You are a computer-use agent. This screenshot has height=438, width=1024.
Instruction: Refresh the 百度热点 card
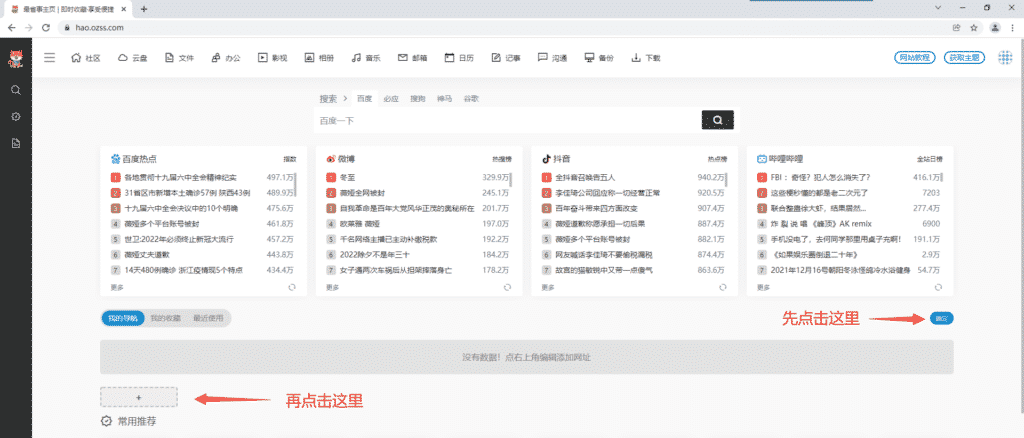292,287
